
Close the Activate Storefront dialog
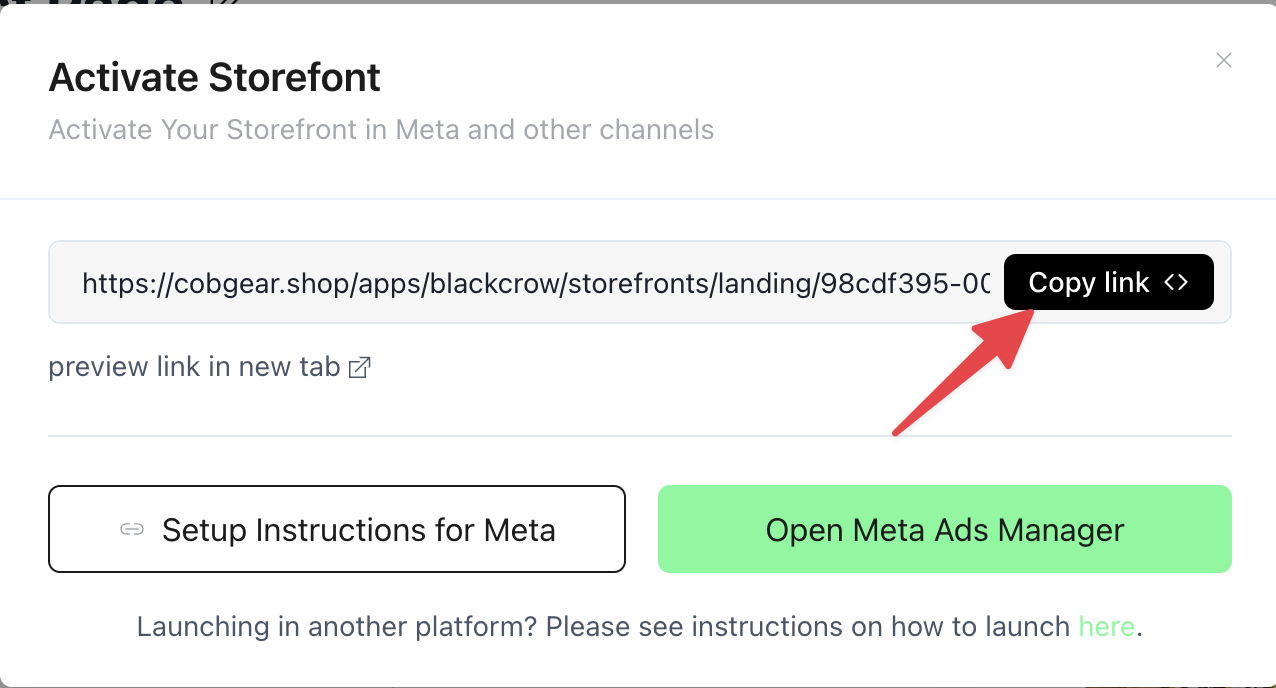1223,60
